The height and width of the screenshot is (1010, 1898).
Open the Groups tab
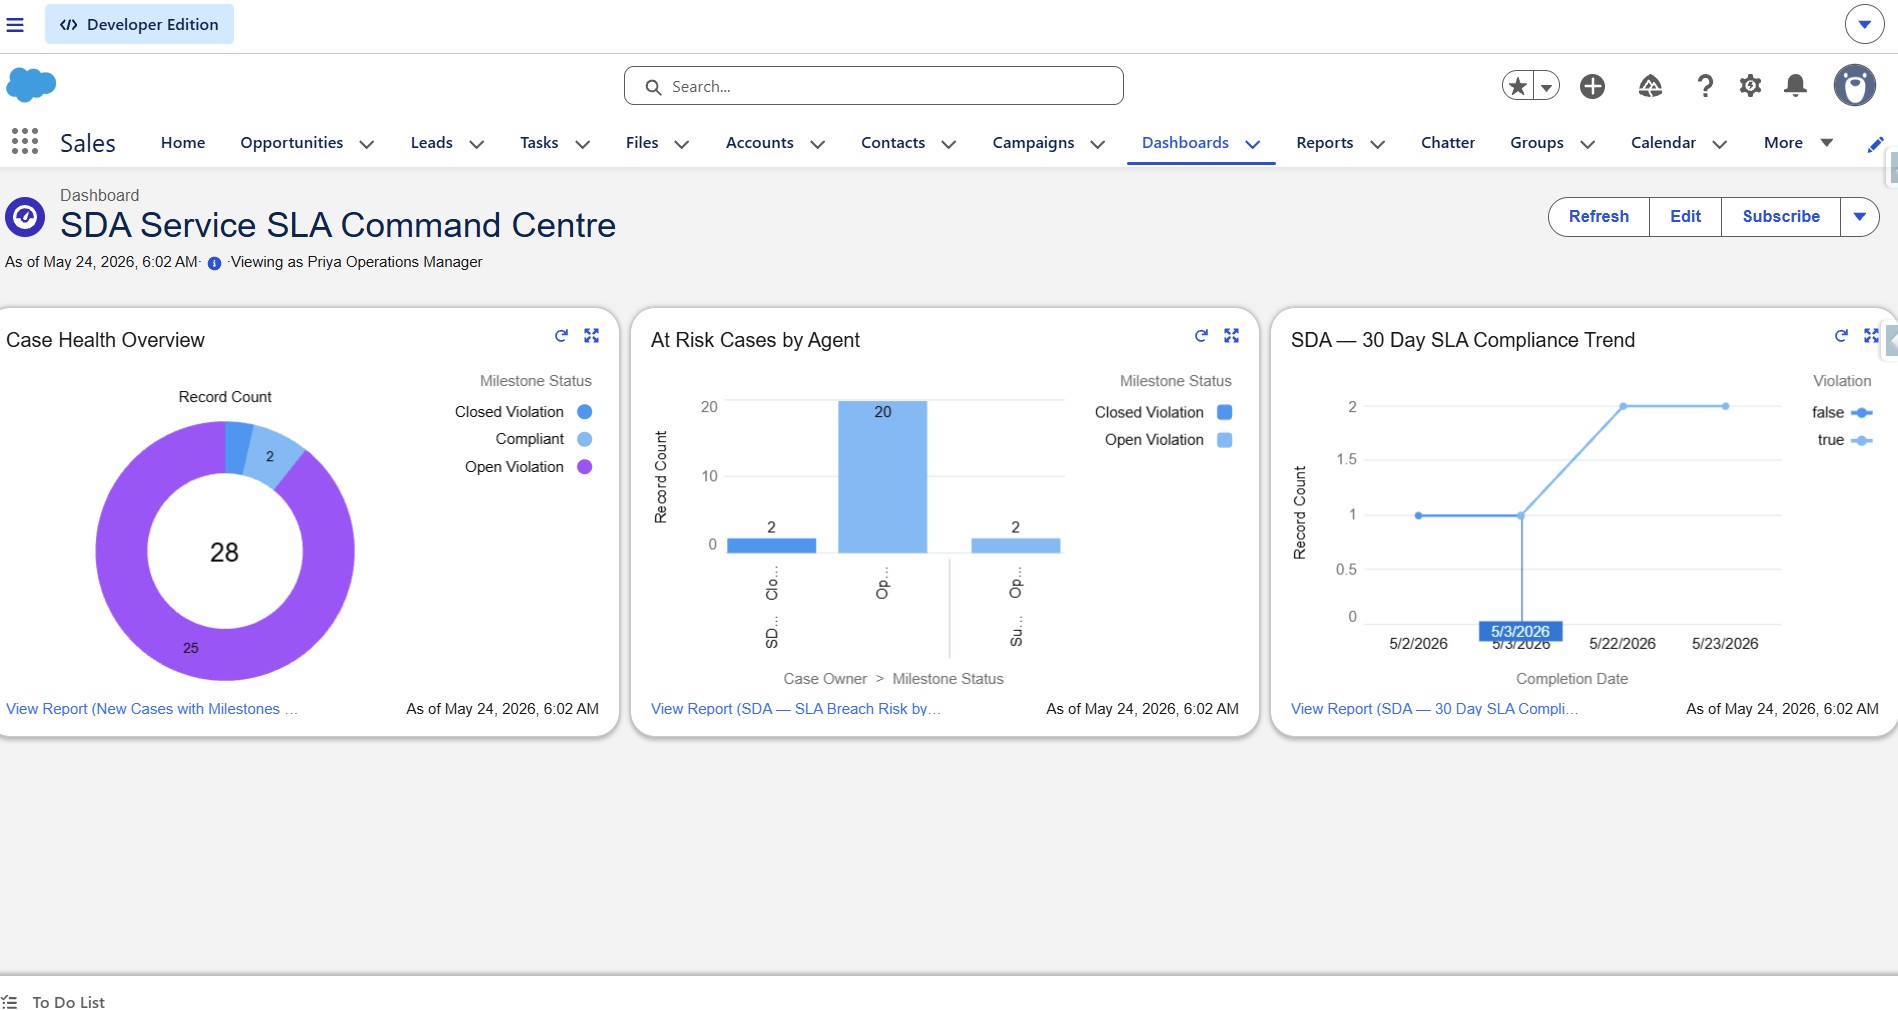coord(1537,143)
